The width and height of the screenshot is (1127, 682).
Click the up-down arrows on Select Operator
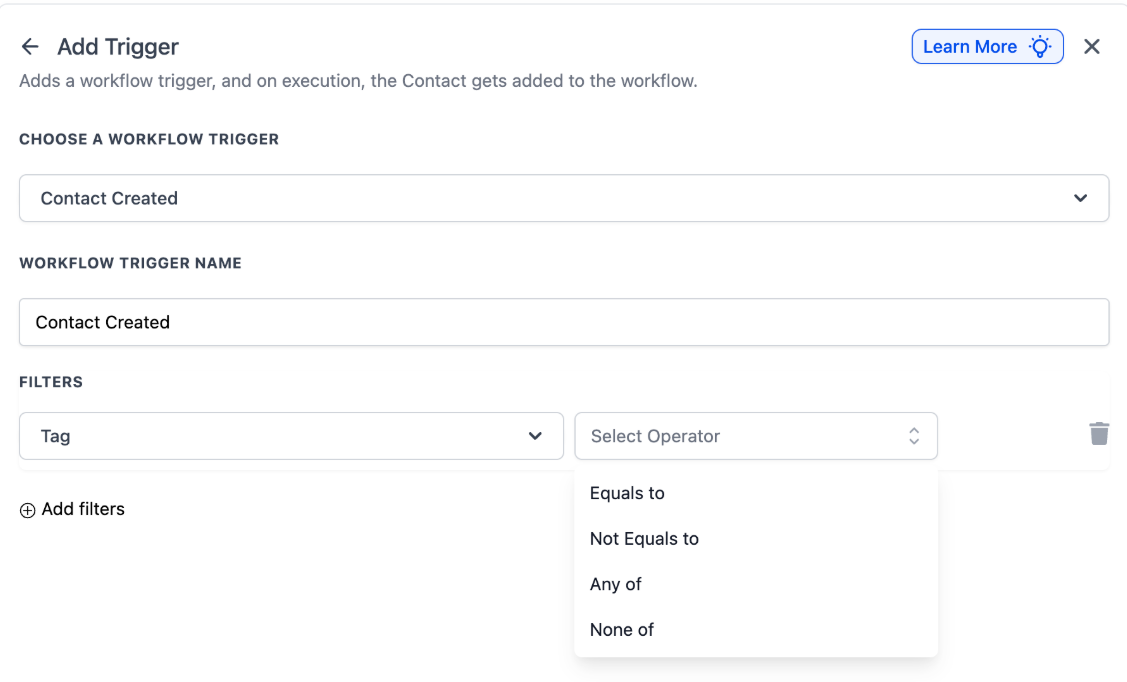click(914, 436)
